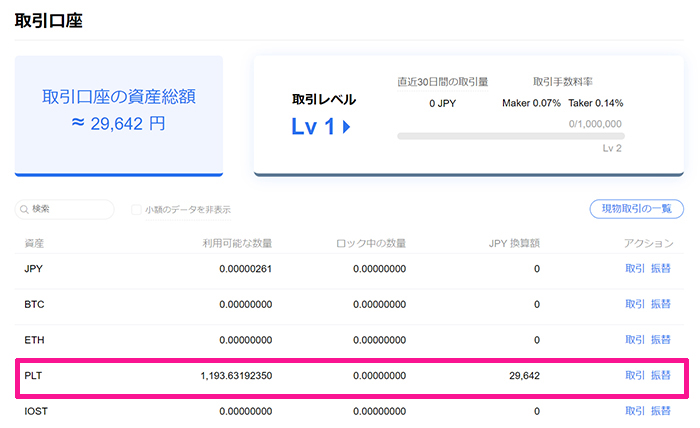This screenshot has width=700, height=428.
Task: Open trading level via Lv 1 arrow
Action: 346,127
